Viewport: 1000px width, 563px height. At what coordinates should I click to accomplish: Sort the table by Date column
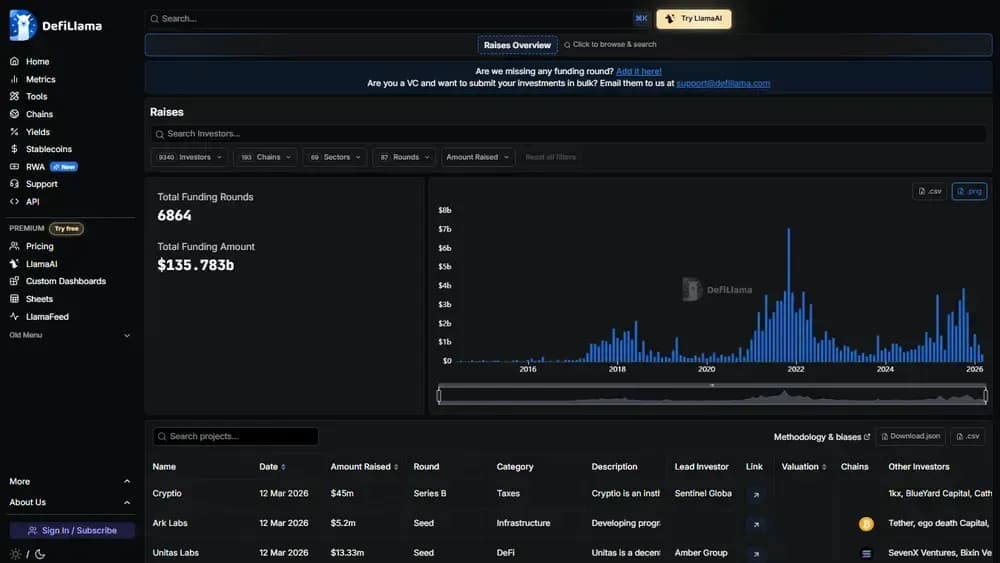[x=270, y=467]
